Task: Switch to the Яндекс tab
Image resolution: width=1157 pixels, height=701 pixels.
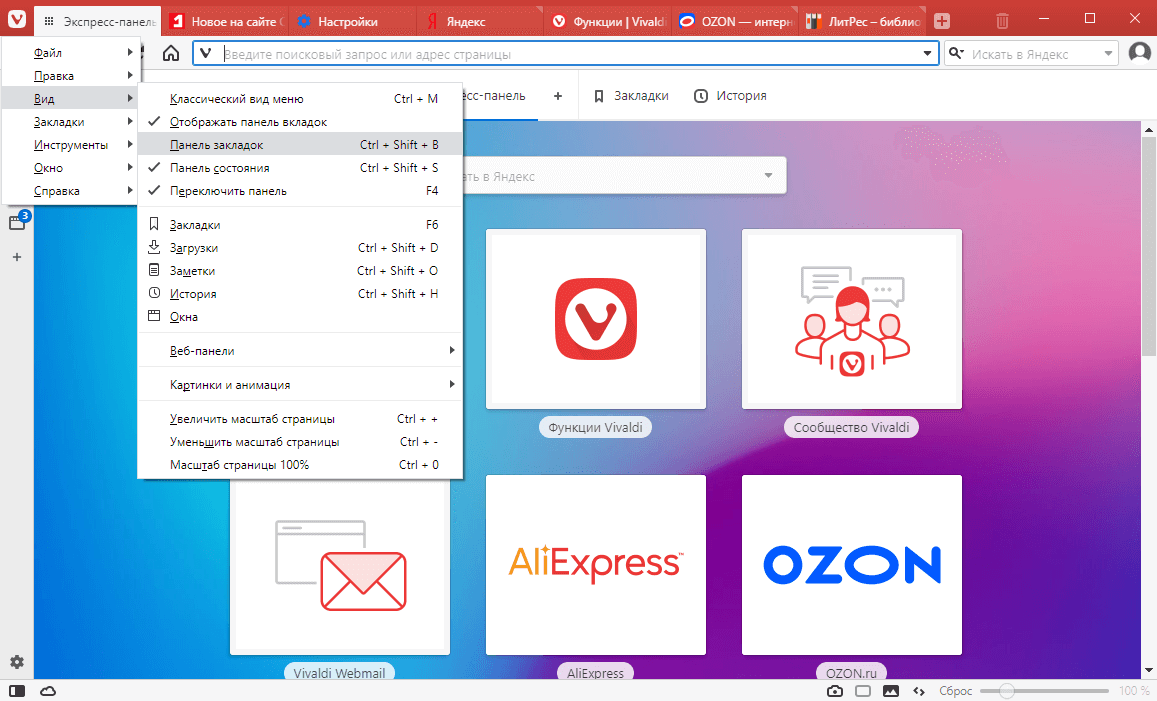Action: (482, 21)
